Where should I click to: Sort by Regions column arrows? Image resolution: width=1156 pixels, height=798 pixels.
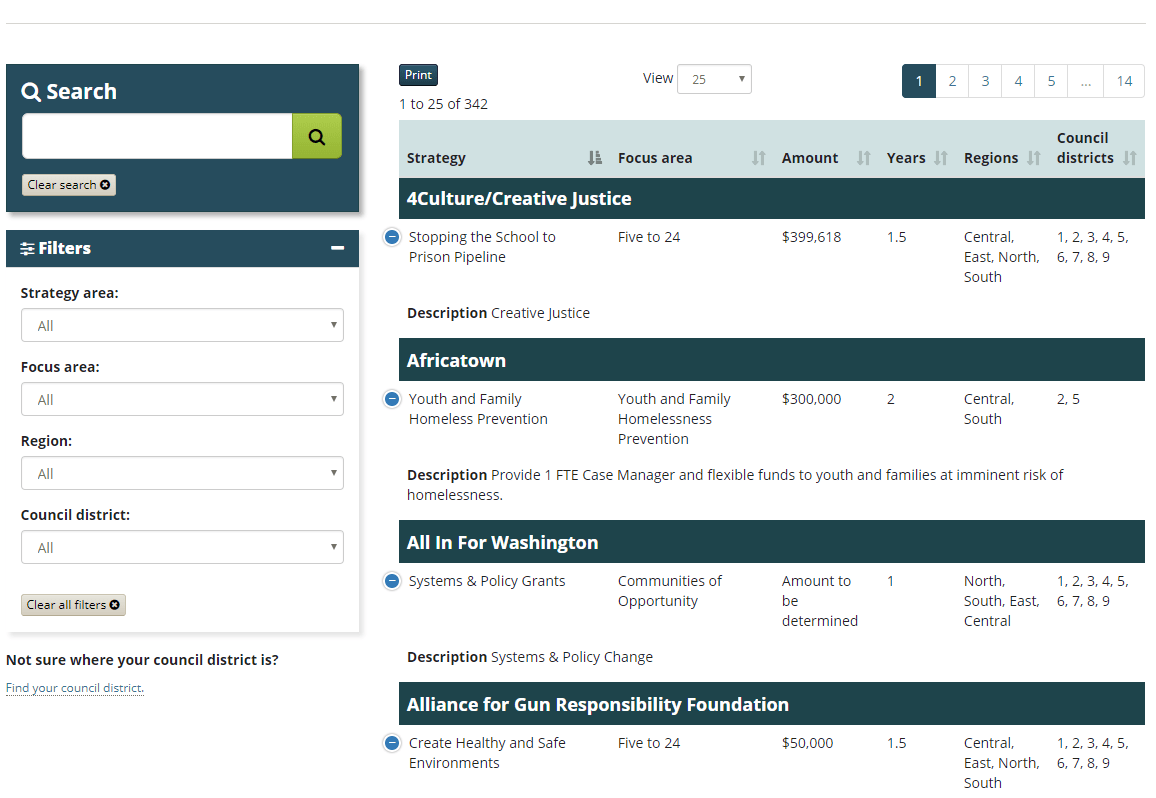pyautogui.click(x=1034, y=158)
